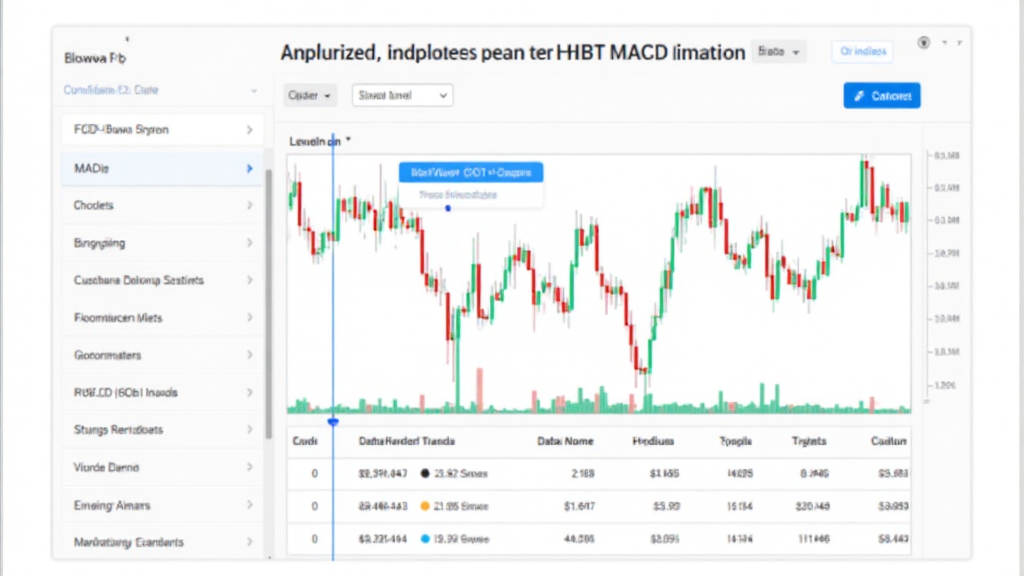The width and height of the screenshot is (1024, 576).
Task: Click the blue timeline marker below the chart
Action: coord(334,422)
